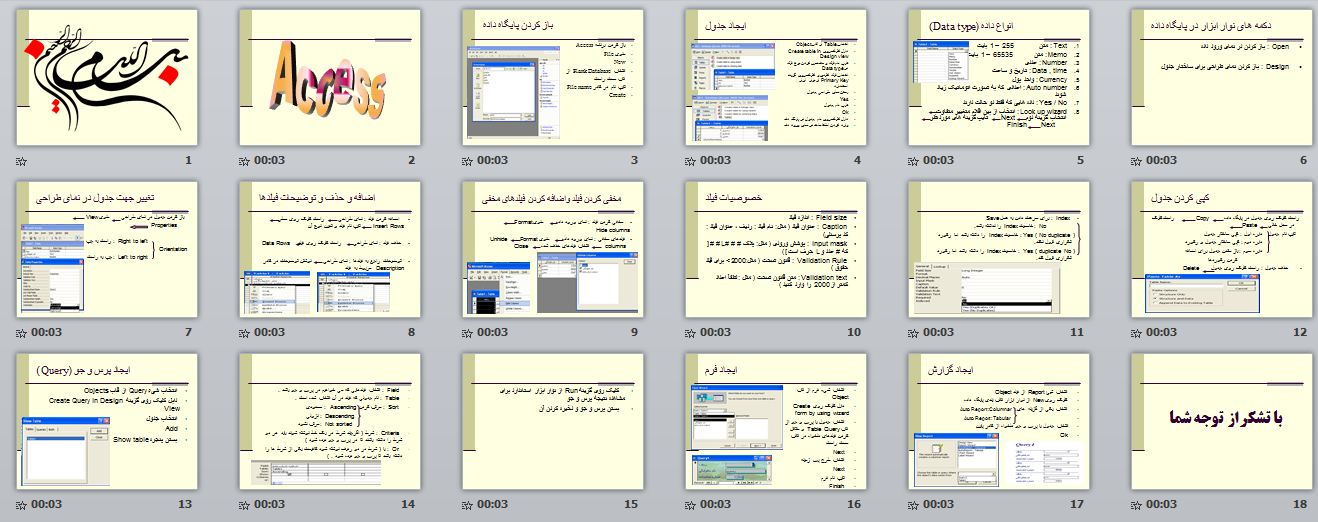Click the star icon beneath slide 7
Image resolution: width=1318 pixels, height=522 pixels.
pos(21,332)
